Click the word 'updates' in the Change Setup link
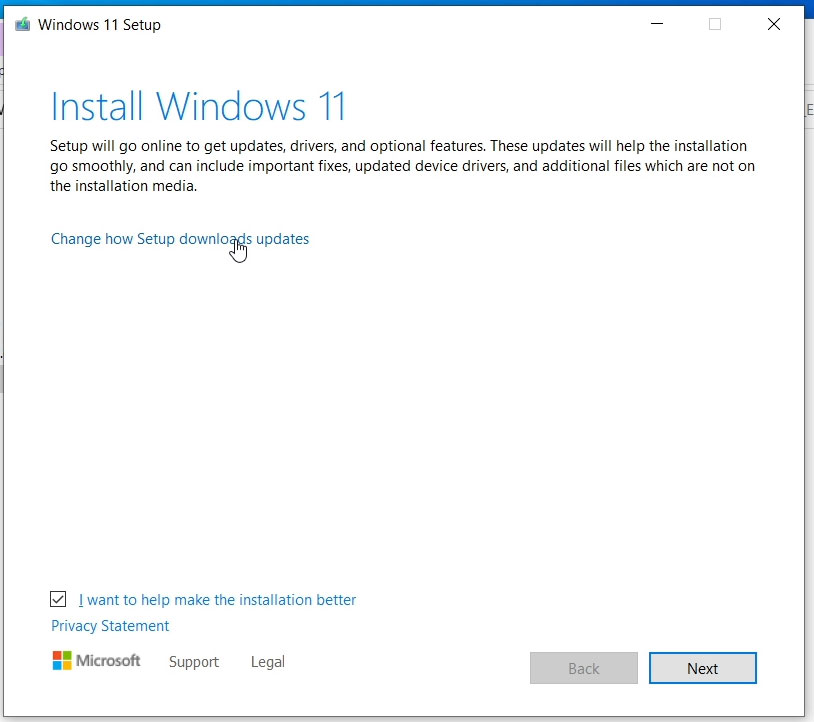 pos(283,239)
